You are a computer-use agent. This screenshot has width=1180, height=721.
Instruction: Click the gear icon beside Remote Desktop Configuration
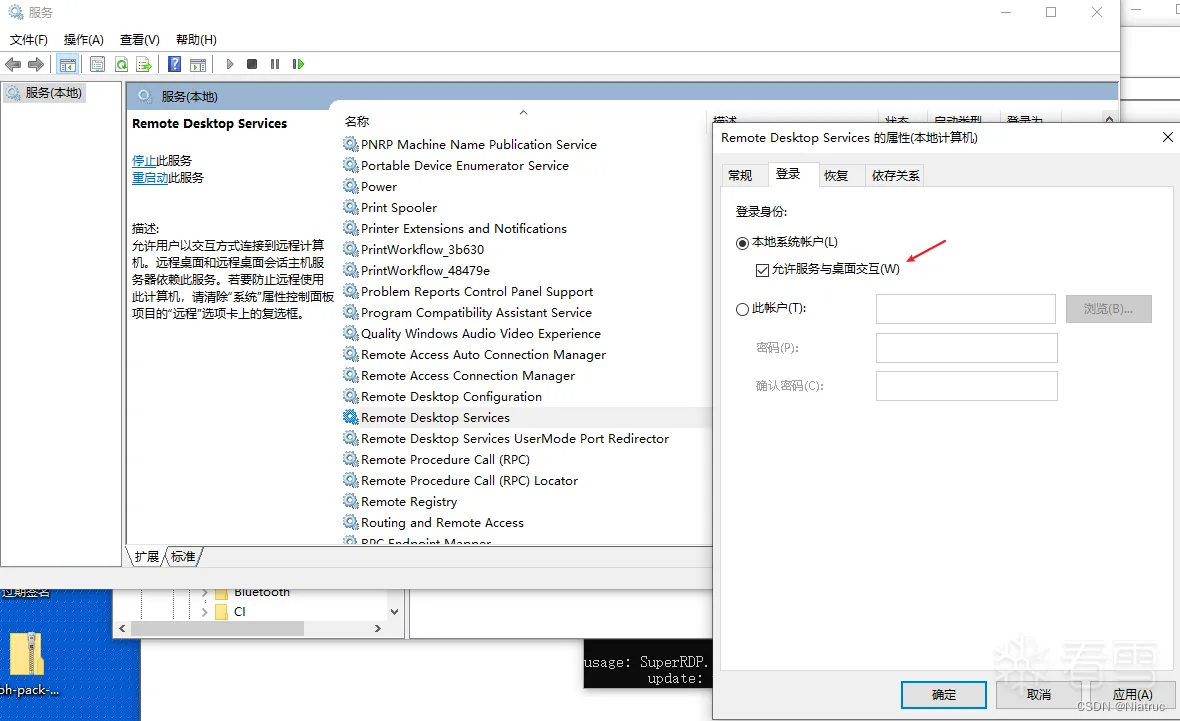click(350, 396)
